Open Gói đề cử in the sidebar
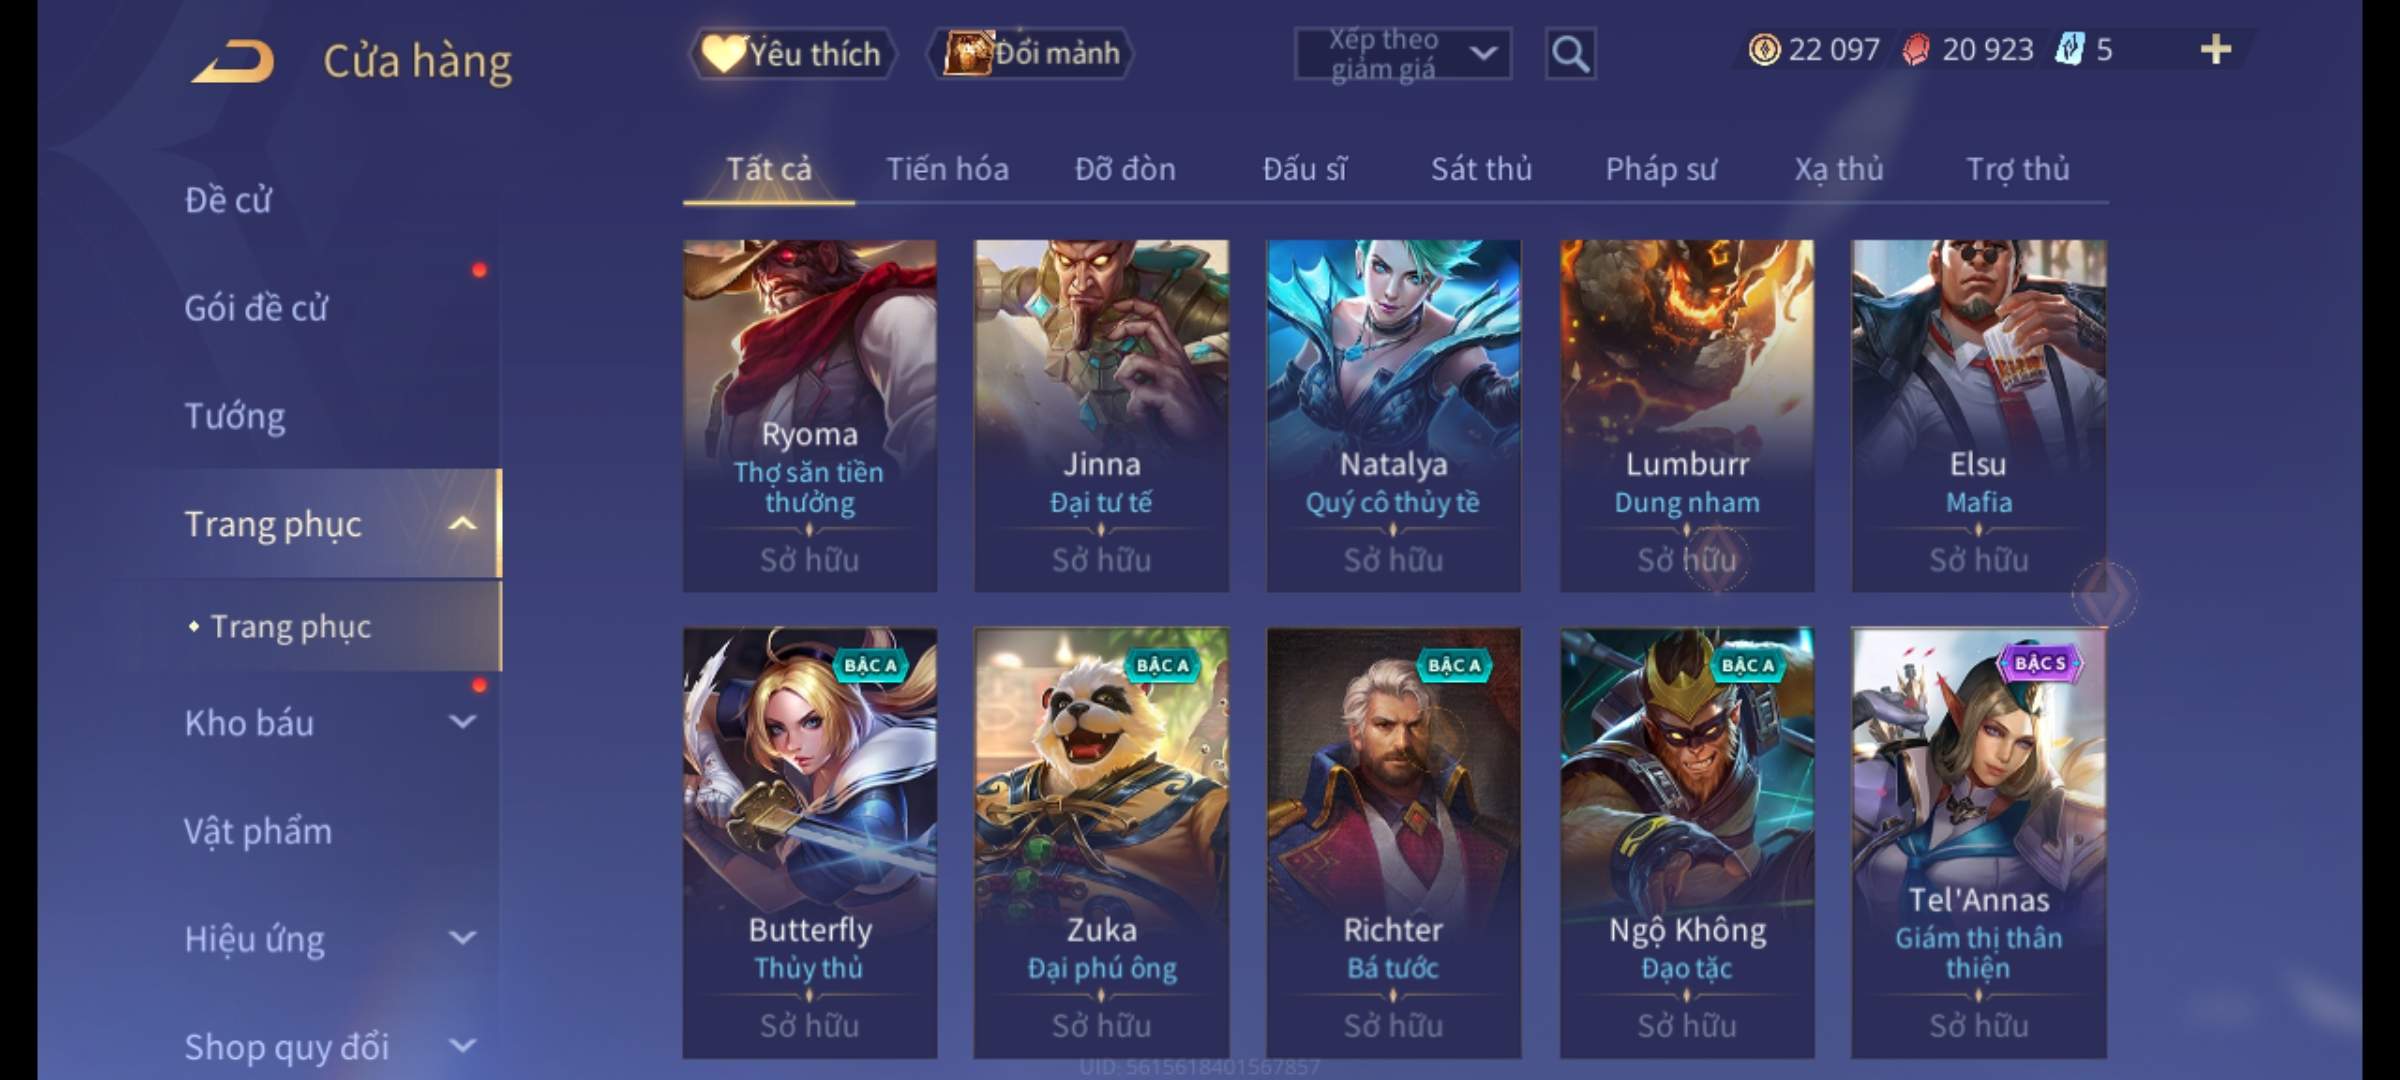This screenshot has height=1080, width=2400. point(256,308)
